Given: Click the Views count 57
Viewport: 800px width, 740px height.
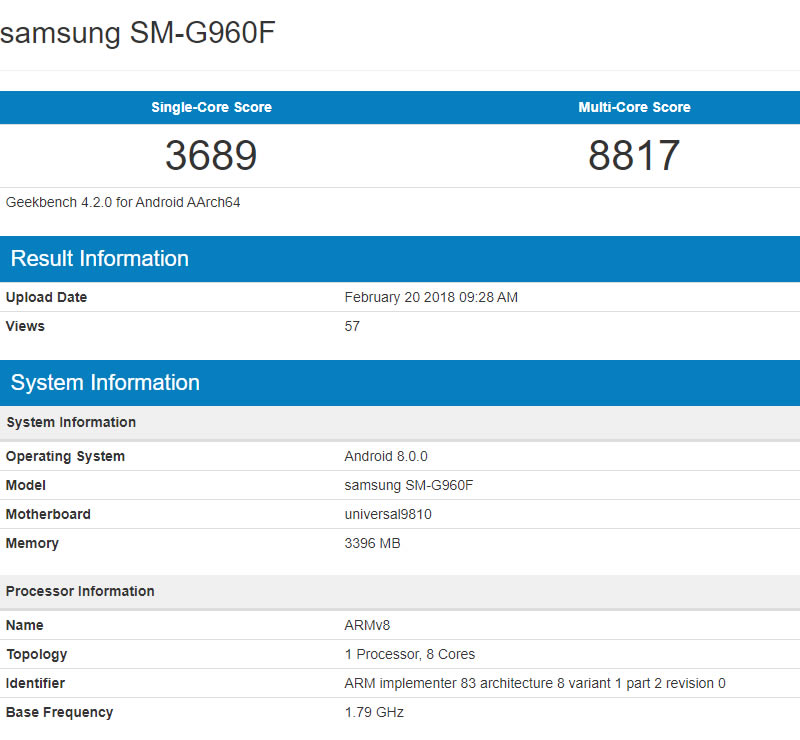Looking at the screenshot, I should coord(352,326).
